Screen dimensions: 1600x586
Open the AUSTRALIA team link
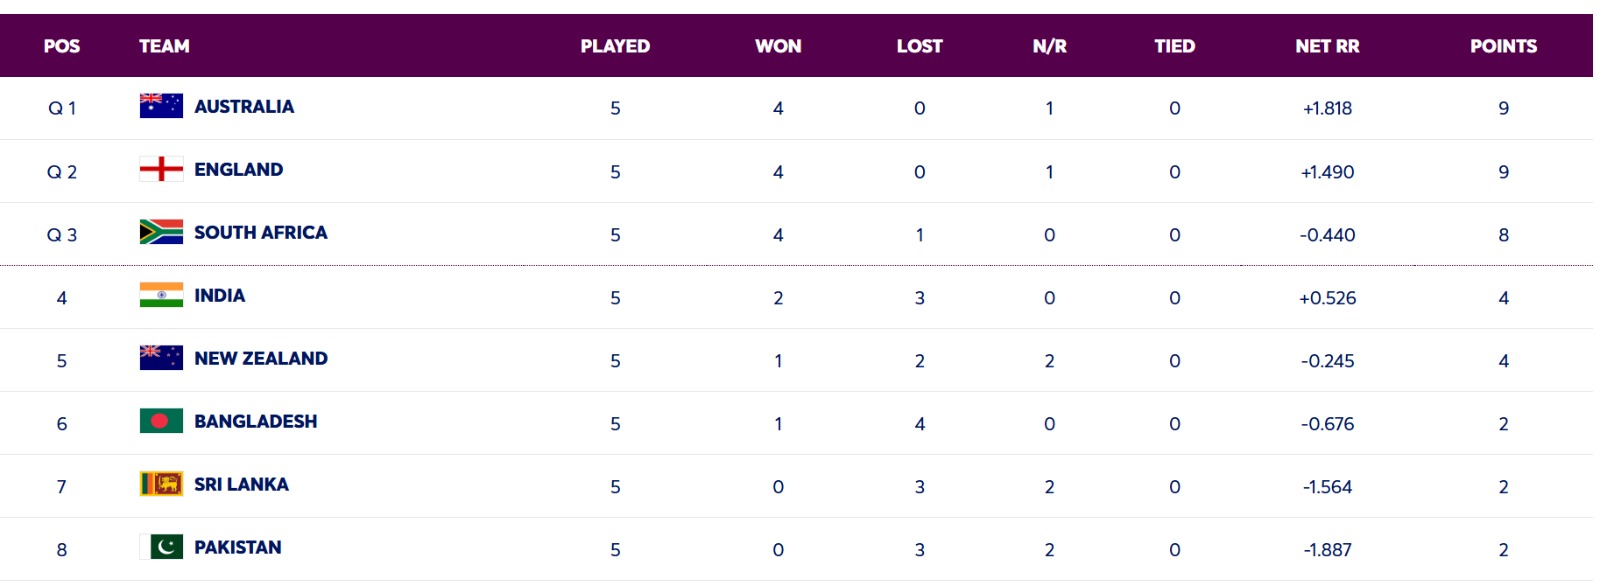244,107
